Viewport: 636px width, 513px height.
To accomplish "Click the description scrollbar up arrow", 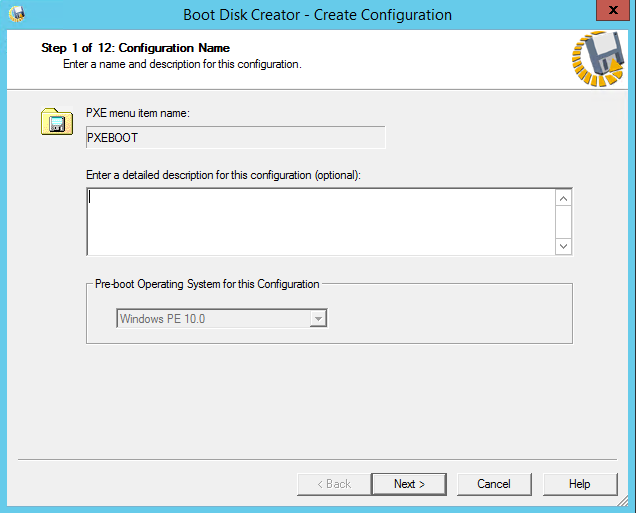I will coord(563,198).
